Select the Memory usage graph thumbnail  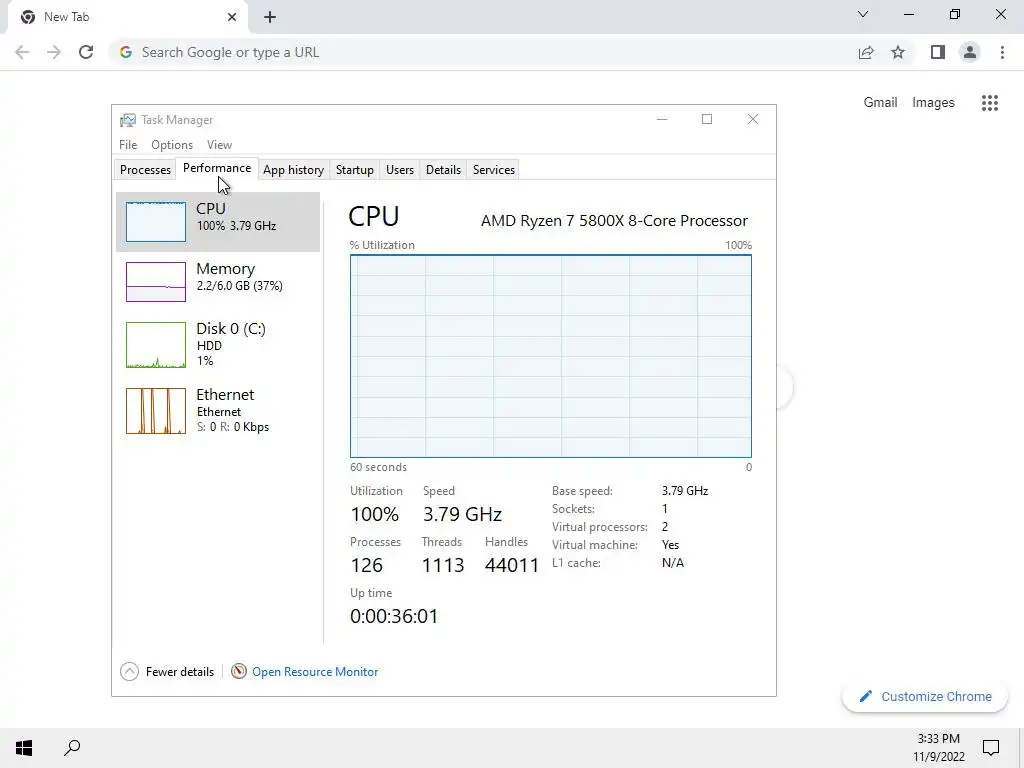point(156,282)
